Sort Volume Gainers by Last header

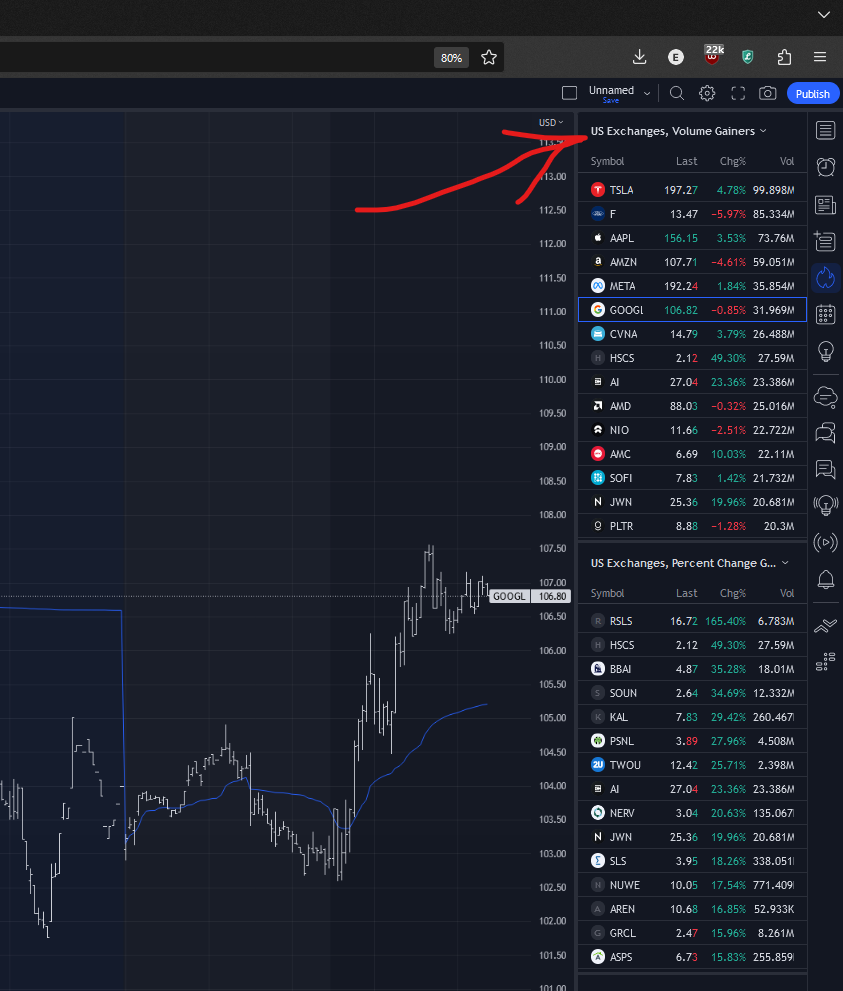point(686,161)
